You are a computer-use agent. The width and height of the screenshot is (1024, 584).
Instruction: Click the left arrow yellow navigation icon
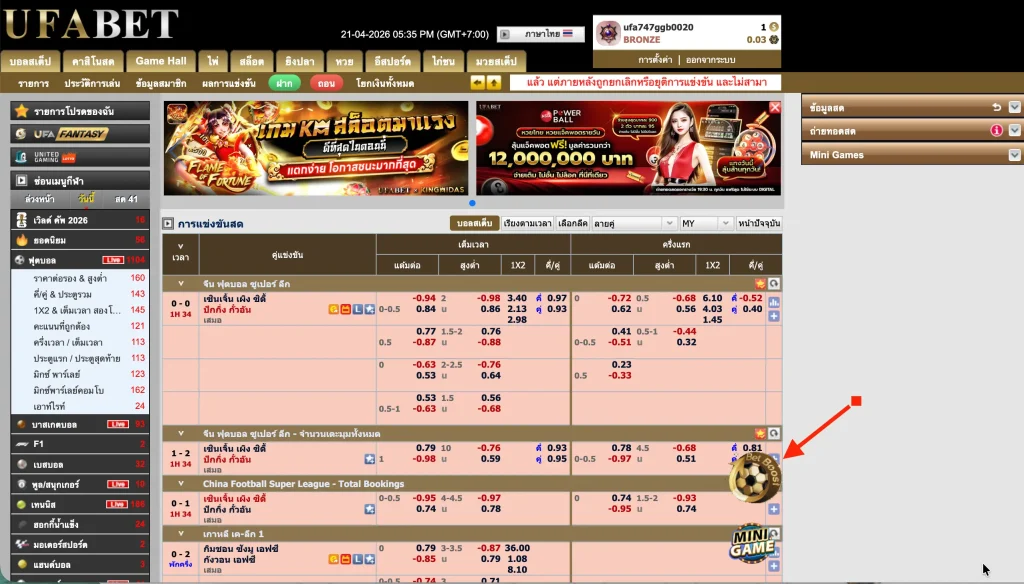477,83
